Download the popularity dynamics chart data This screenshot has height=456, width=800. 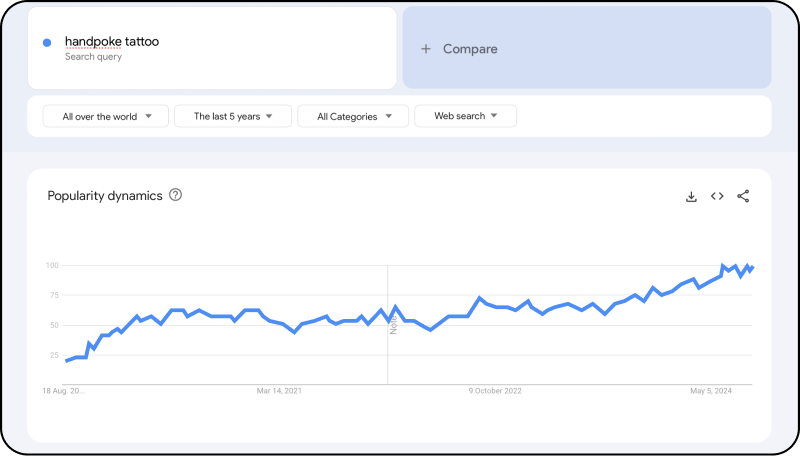click(691, 196)
